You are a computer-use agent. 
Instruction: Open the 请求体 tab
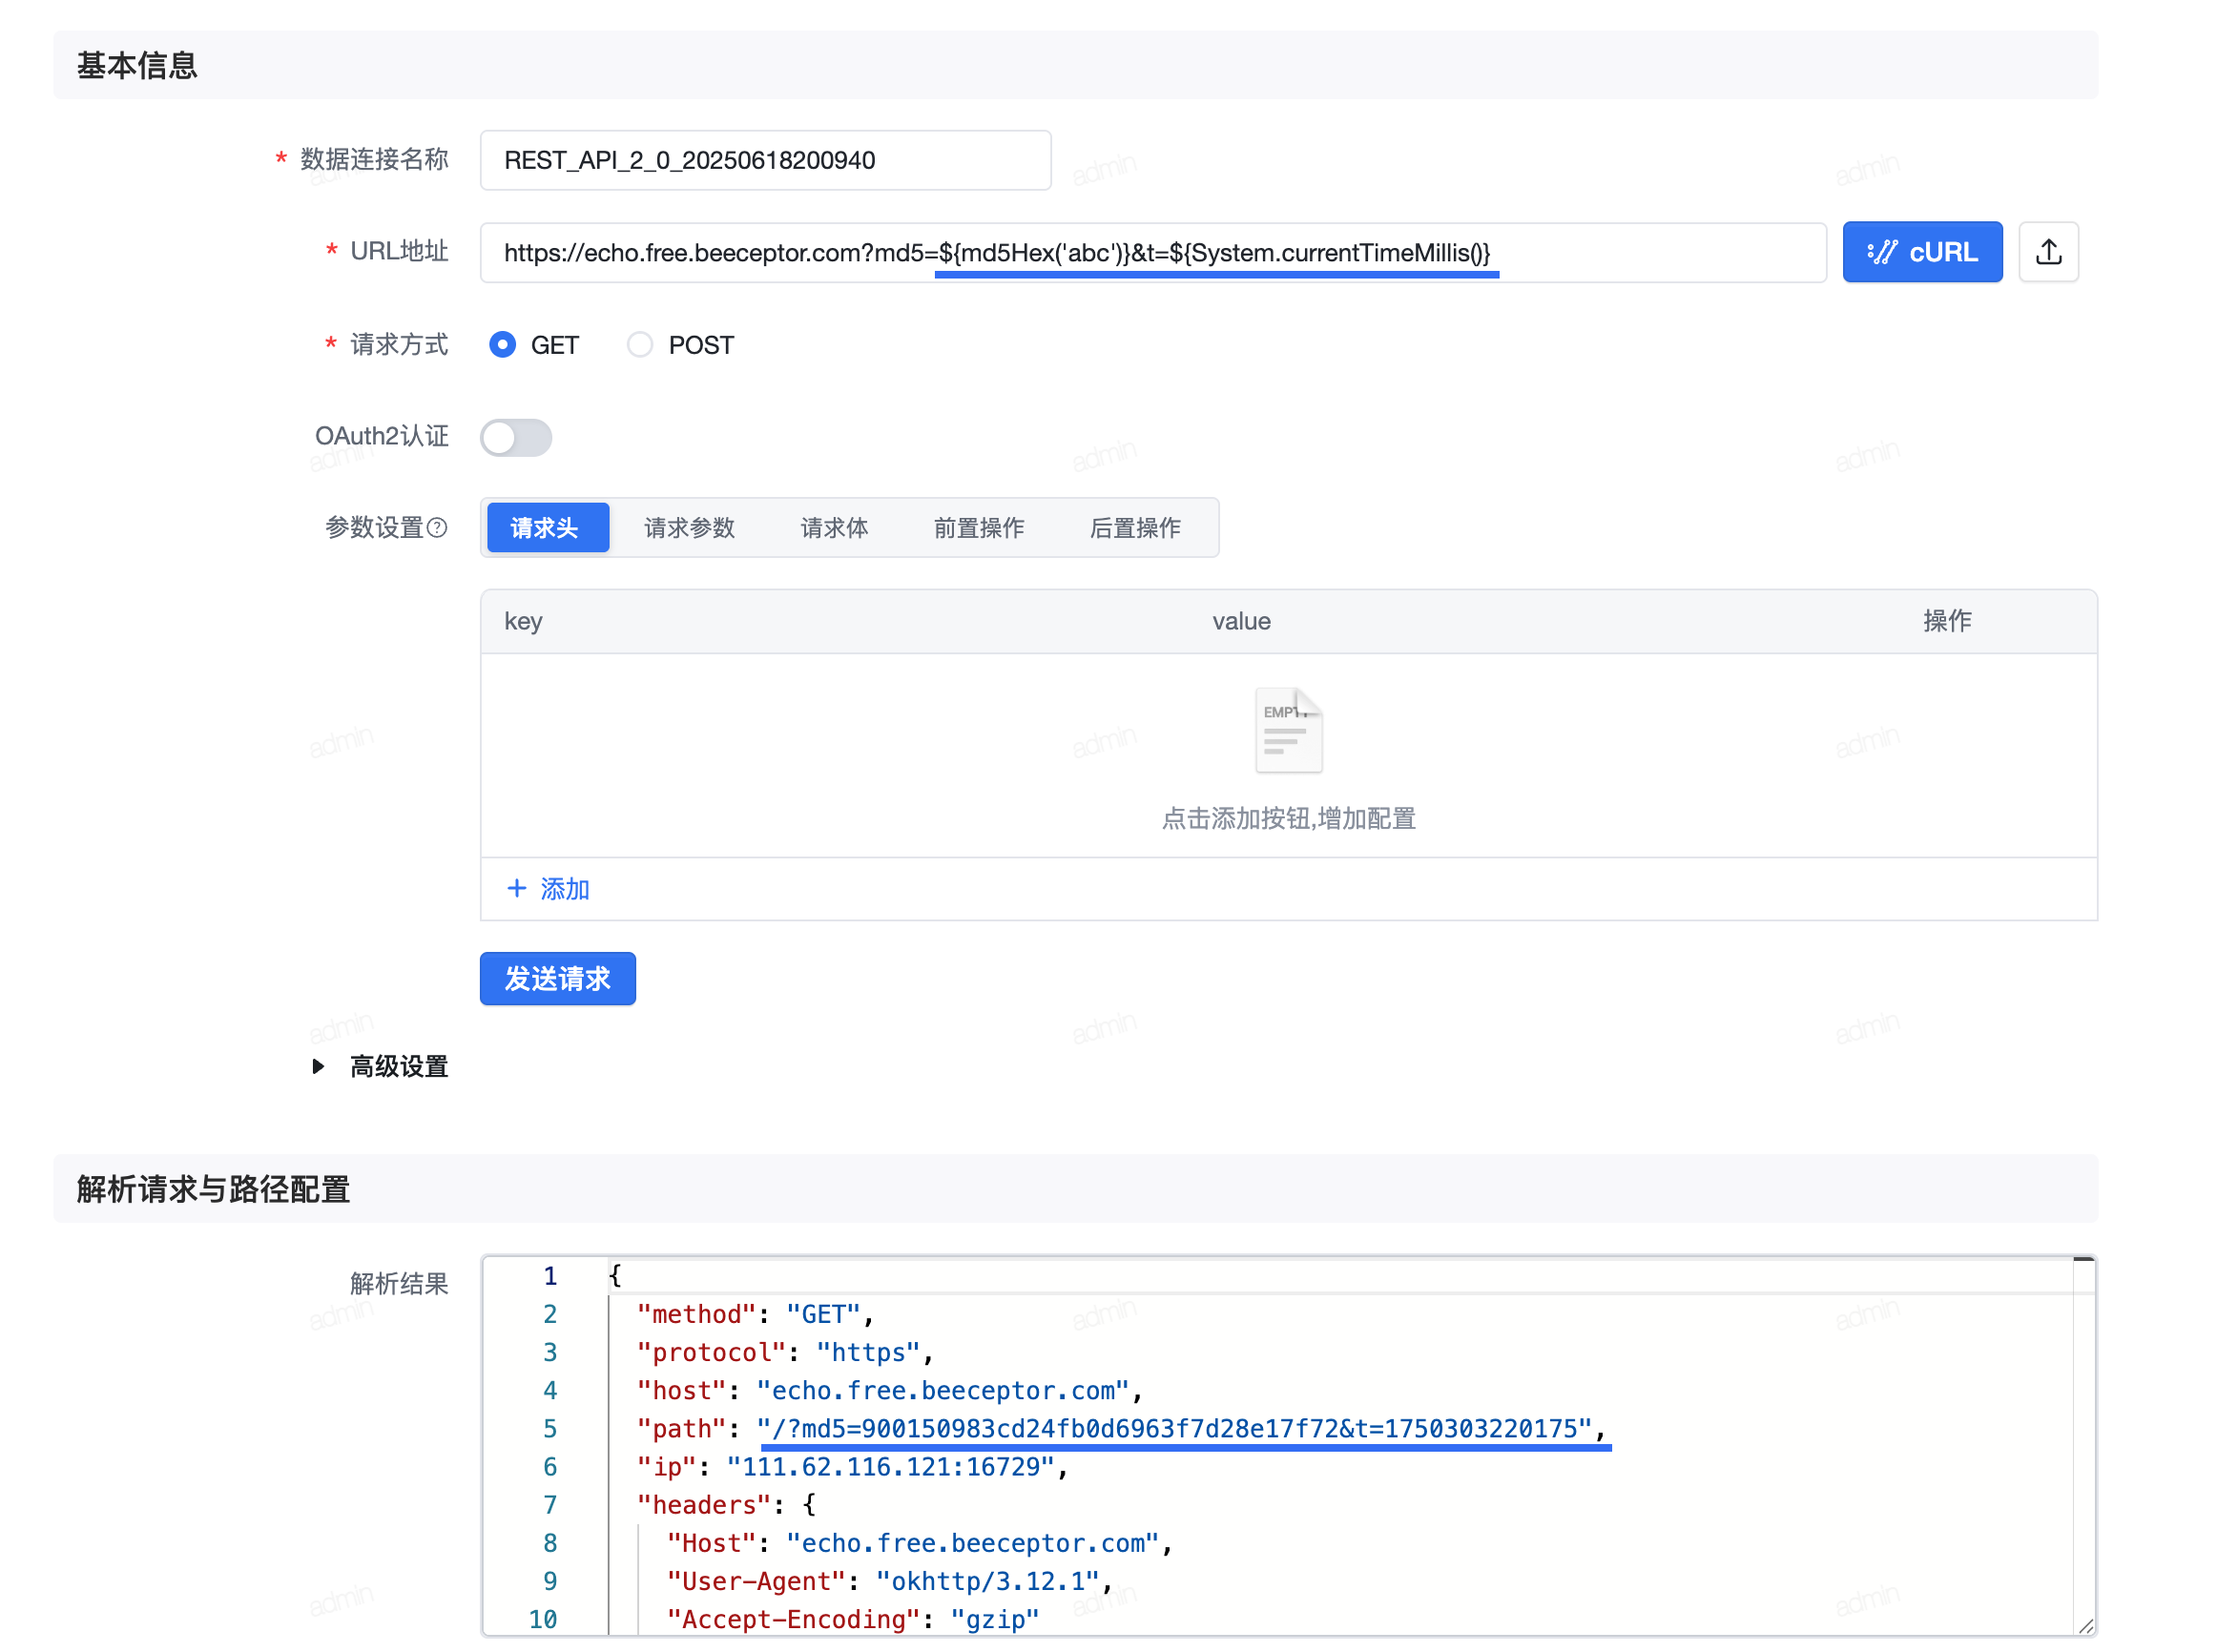(833, 527)
